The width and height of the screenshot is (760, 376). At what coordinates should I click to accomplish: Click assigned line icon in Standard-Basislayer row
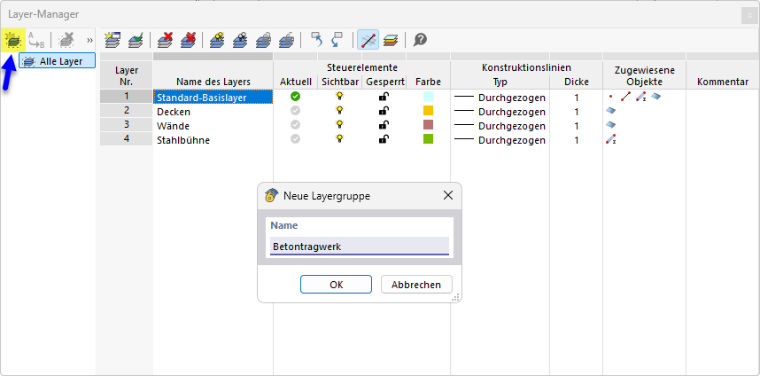pos(626,96)
